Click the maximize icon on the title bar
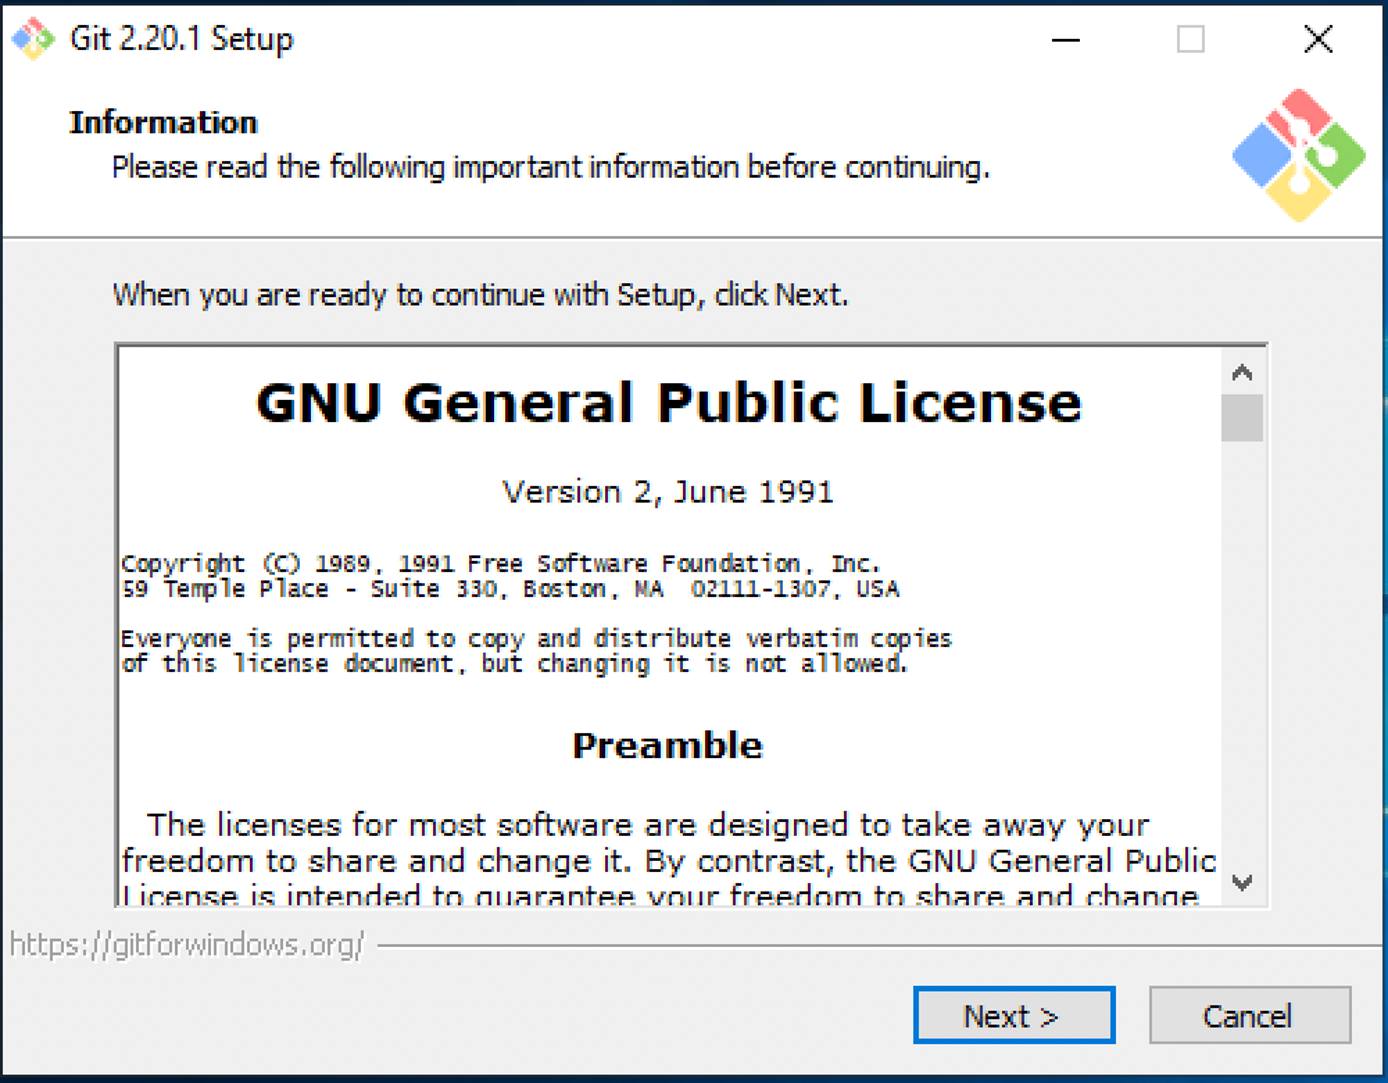 [1190, 40]
